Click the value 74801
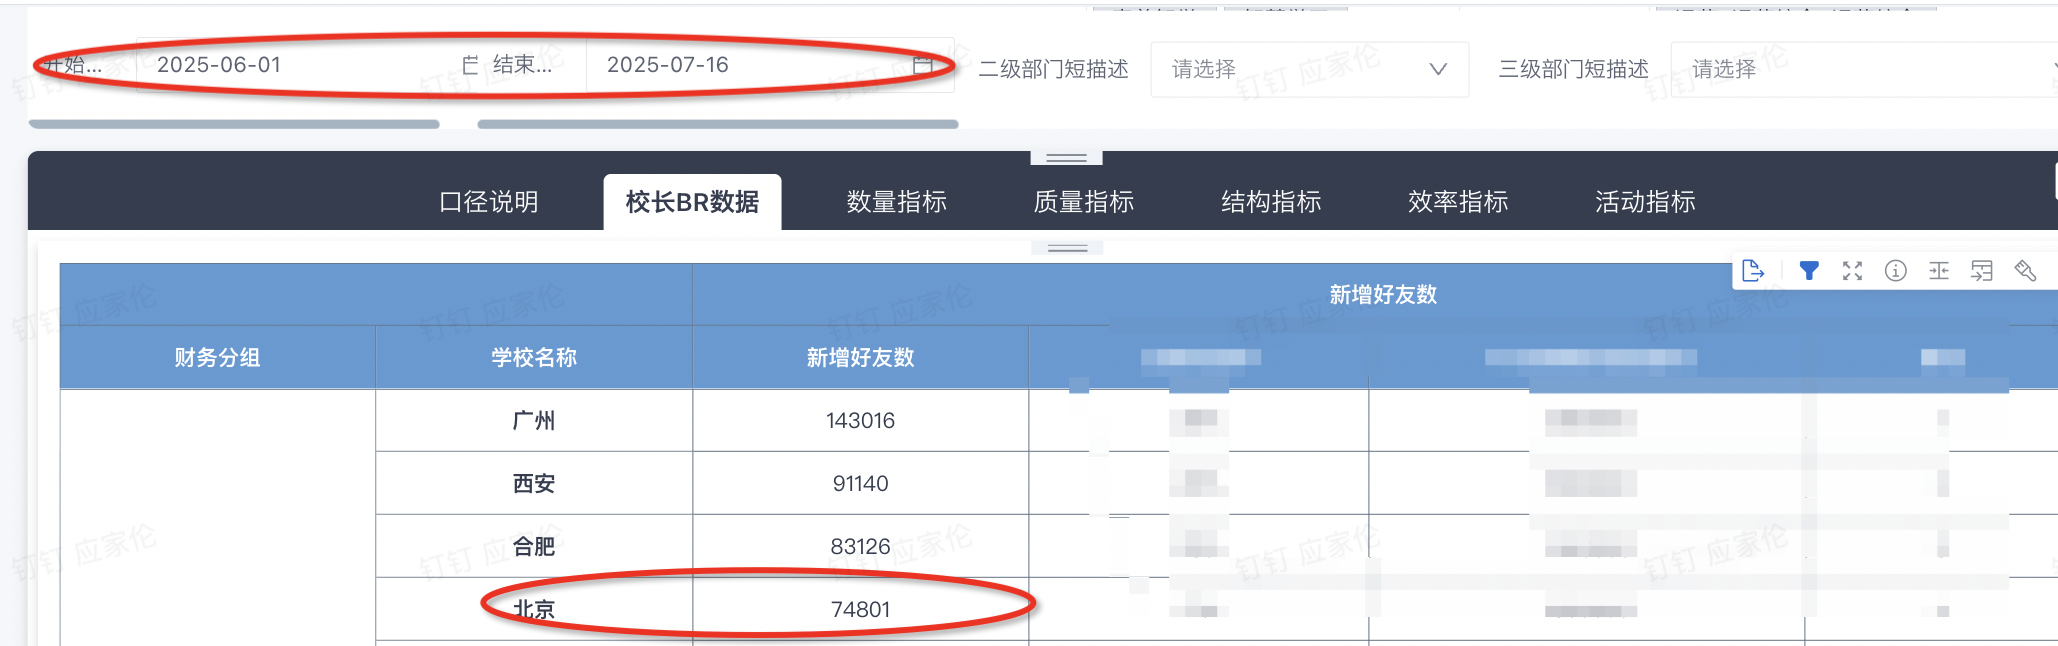2058x646 pixels. 860,610
